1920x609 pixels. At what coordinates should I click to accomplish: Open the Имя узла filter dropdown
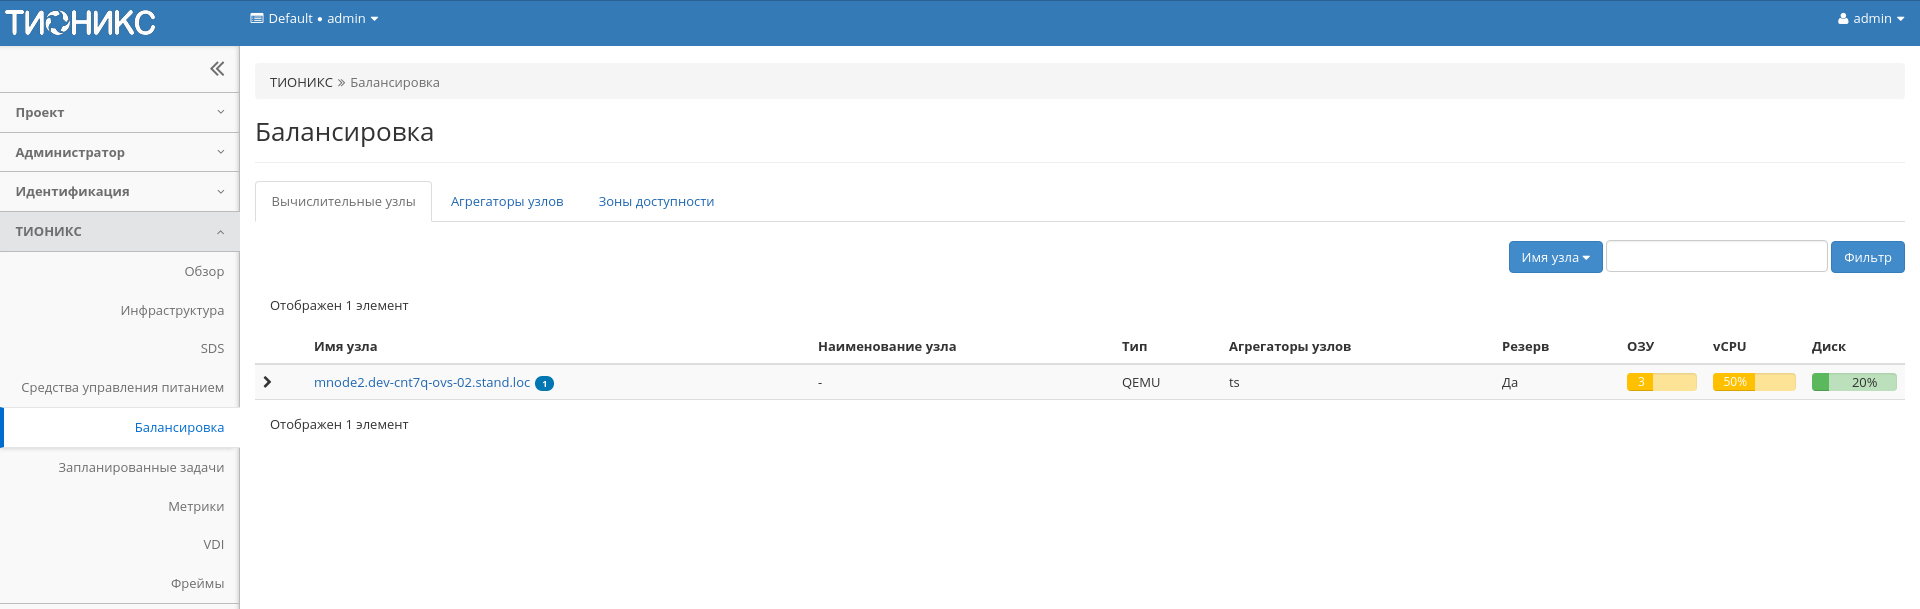pyautogui.click(x=1555, y=257)
